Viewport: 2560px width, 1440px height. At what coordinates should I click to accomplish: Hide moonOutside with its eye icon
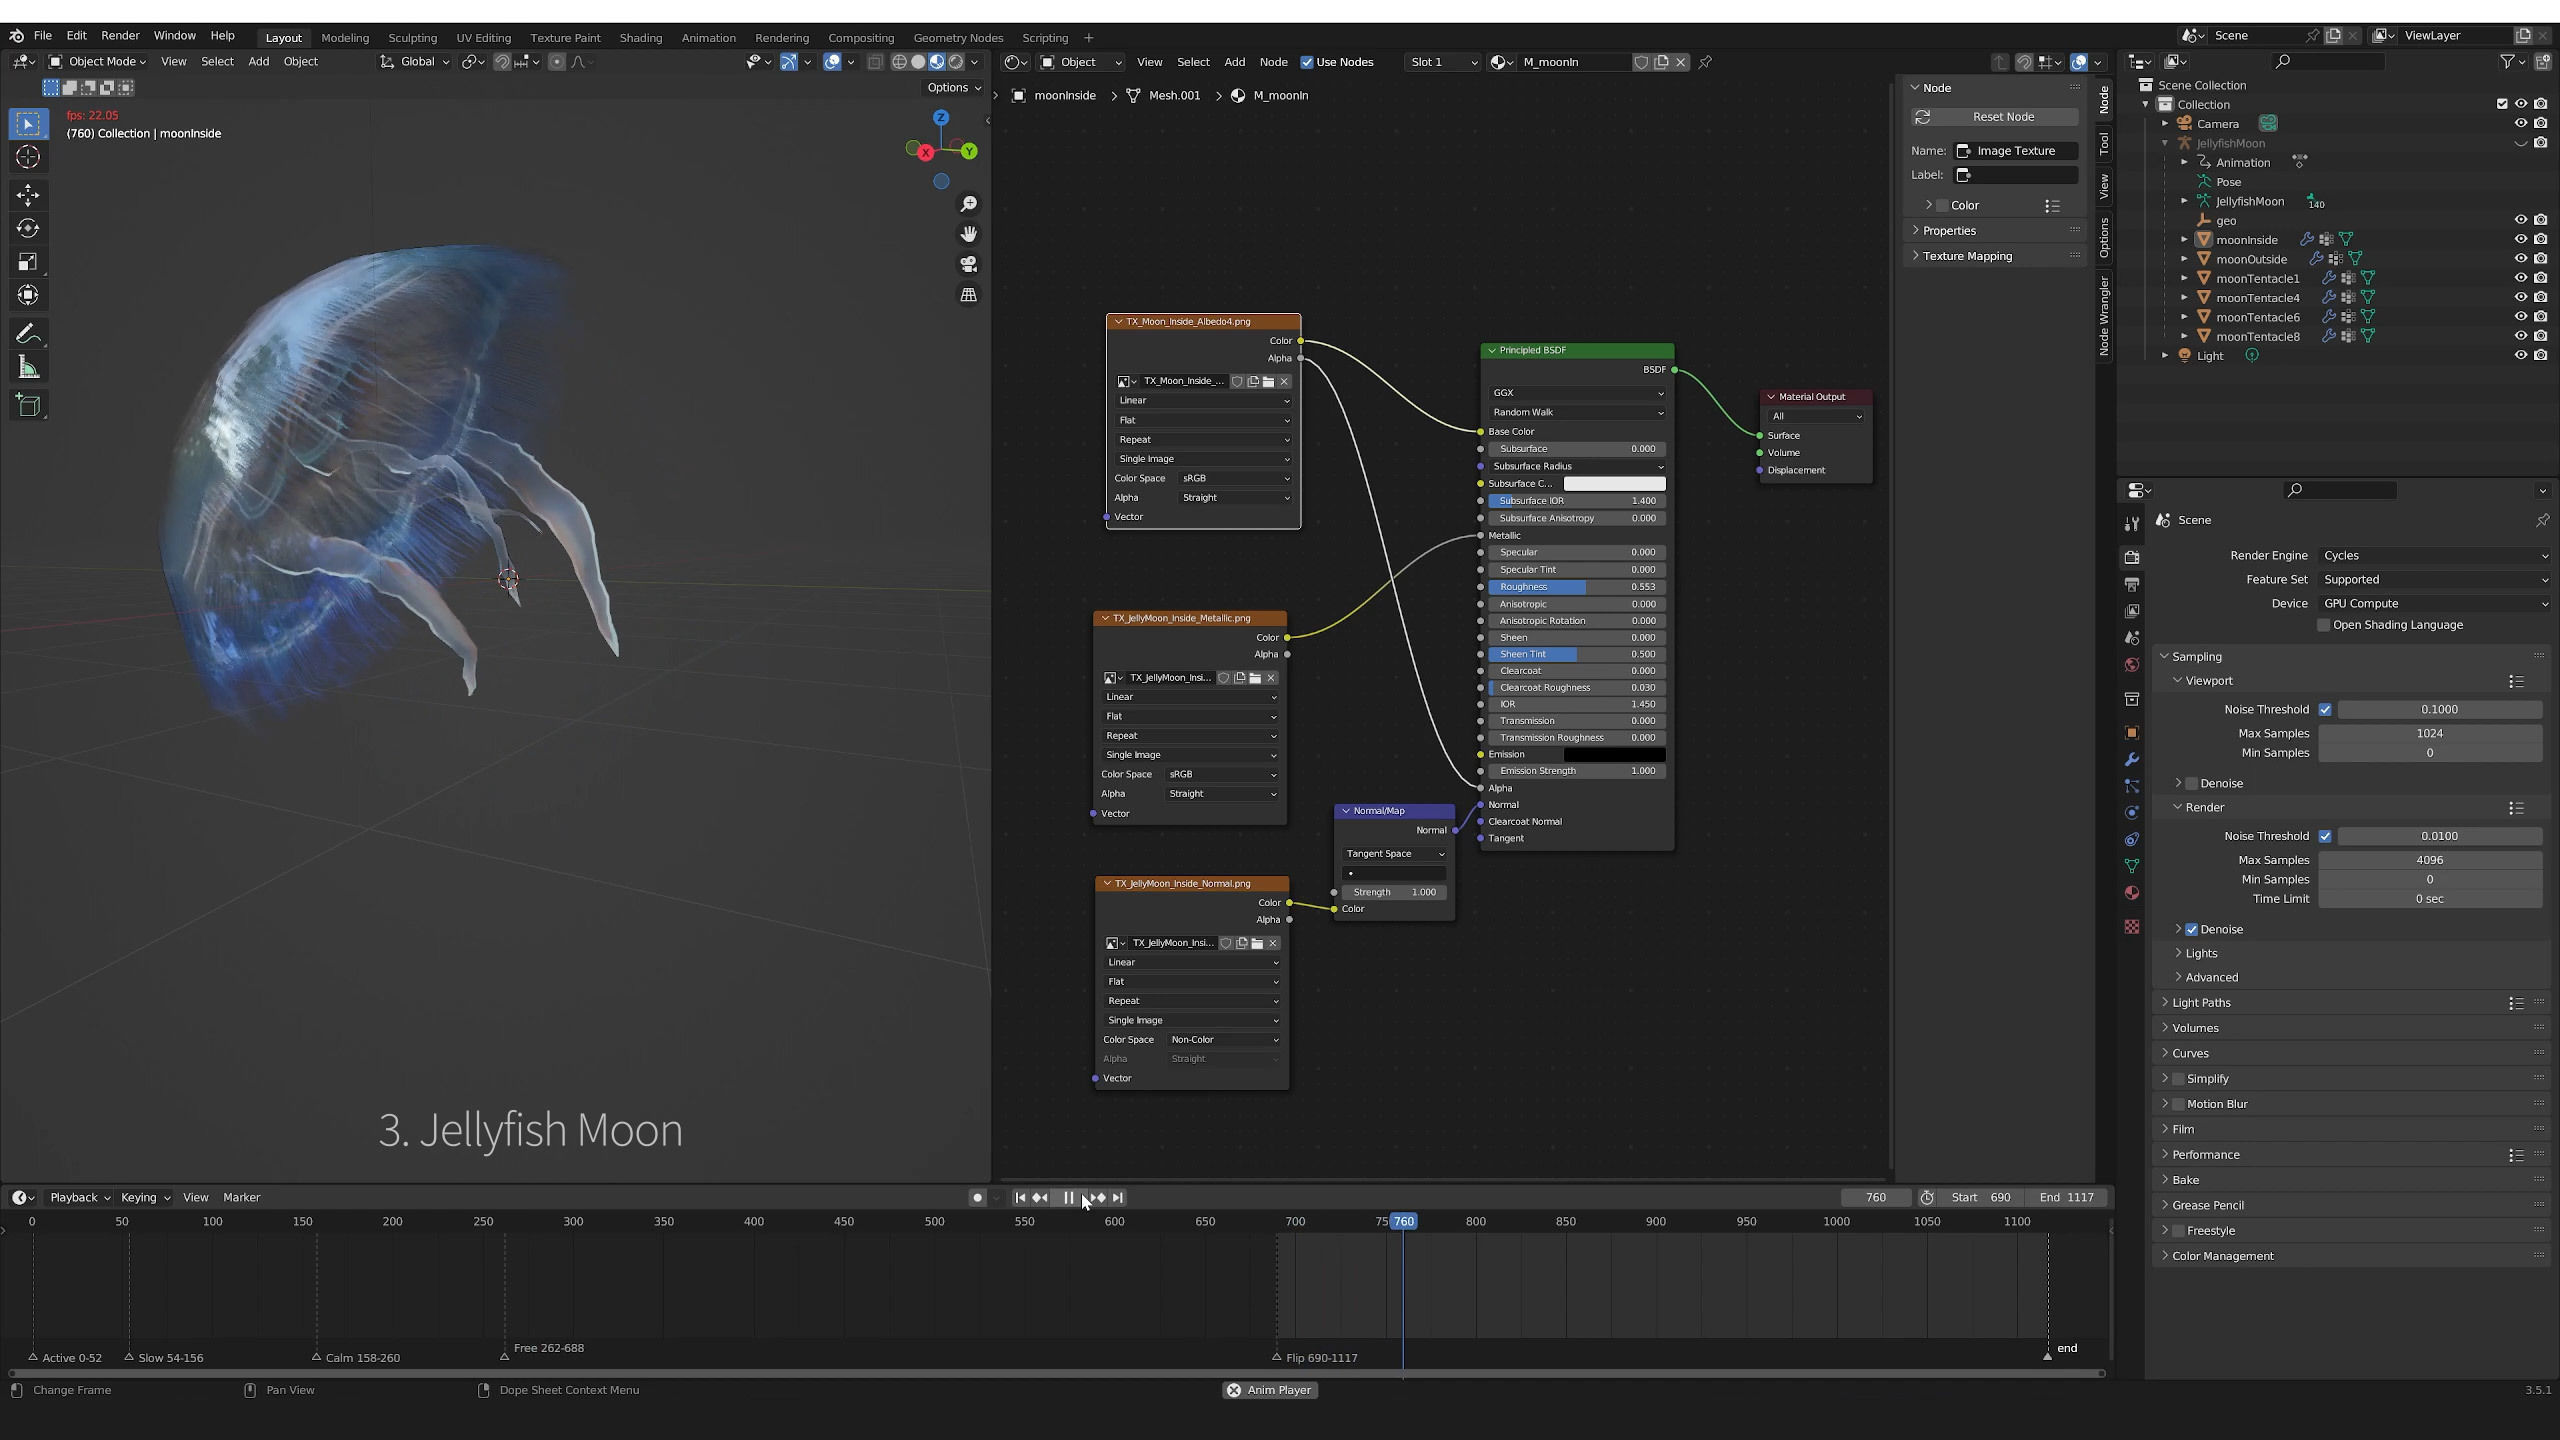click(x=2520, y=259)
